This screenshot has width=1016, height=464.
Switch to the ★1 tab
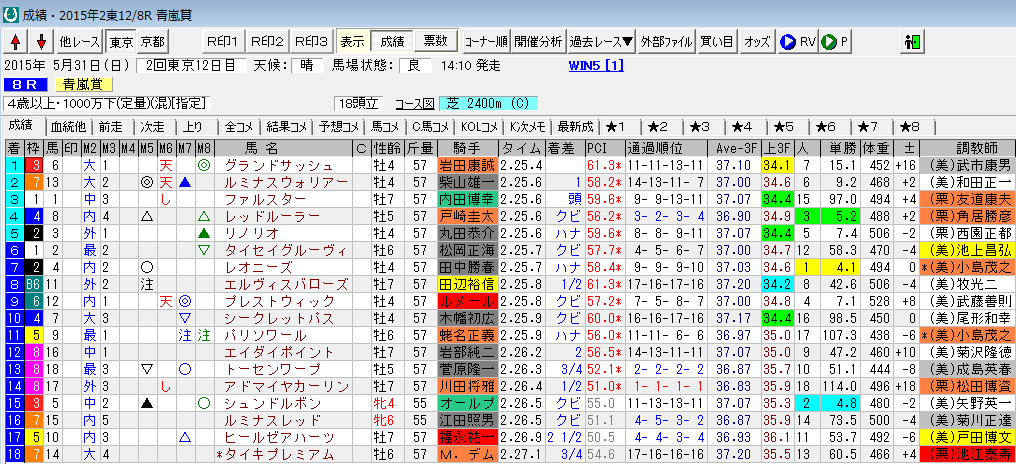[x=616, y=127]
